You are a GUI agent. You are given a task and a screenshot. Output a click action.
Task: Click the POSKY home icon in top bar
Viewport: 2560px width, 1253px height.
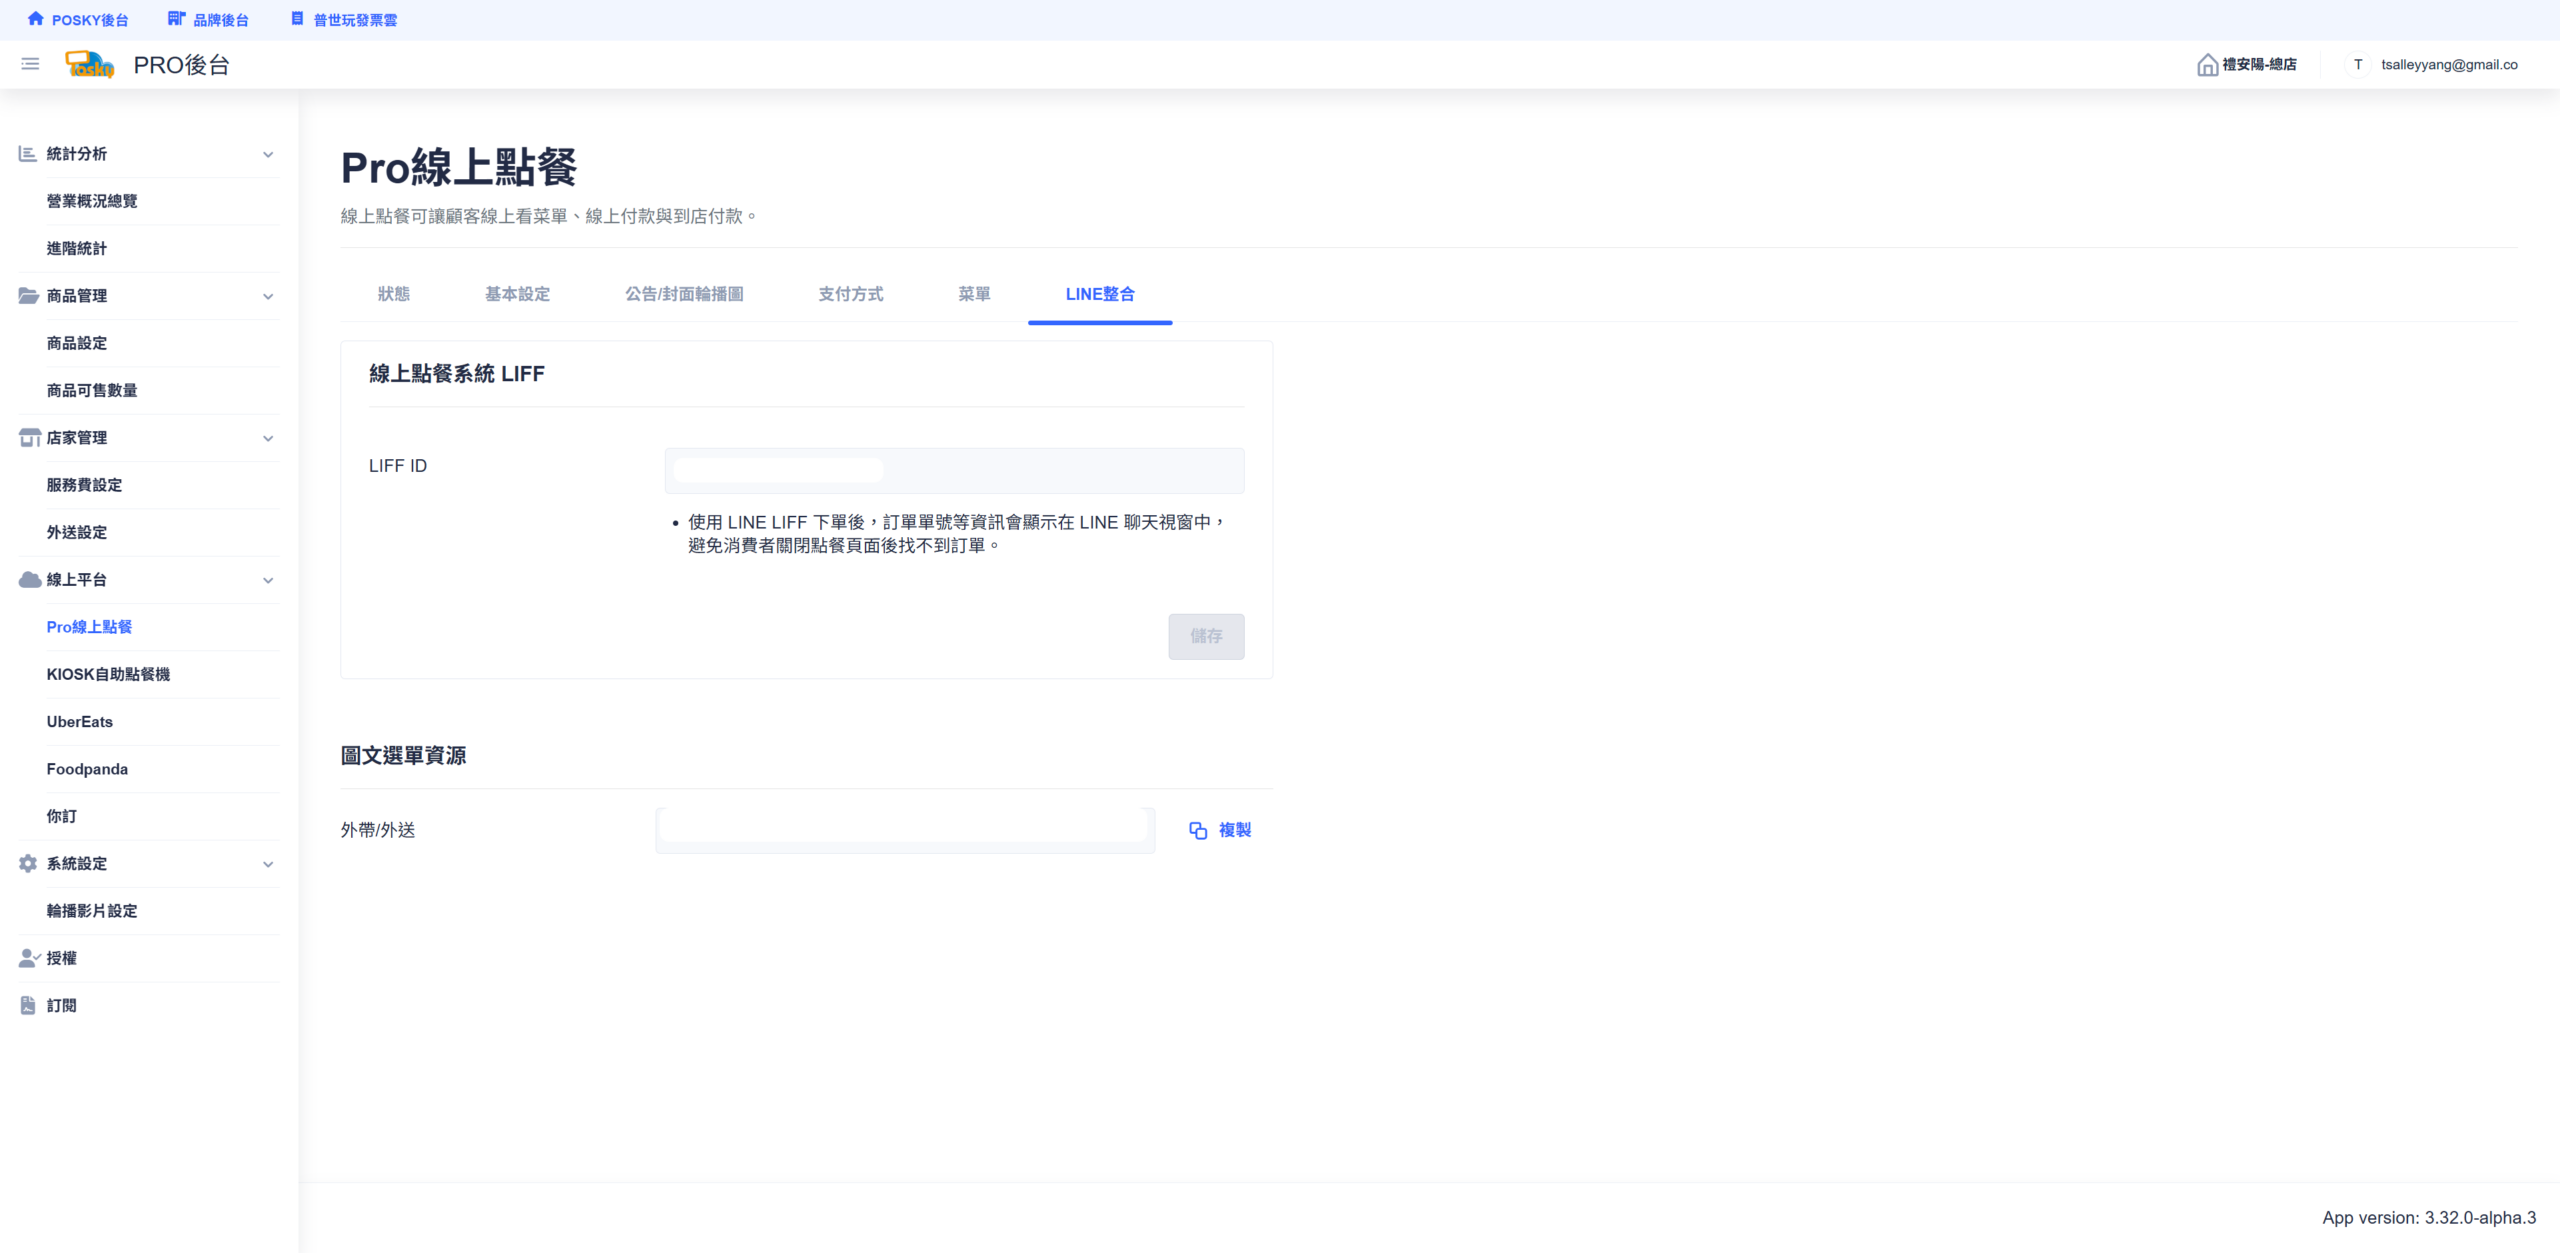36,19
